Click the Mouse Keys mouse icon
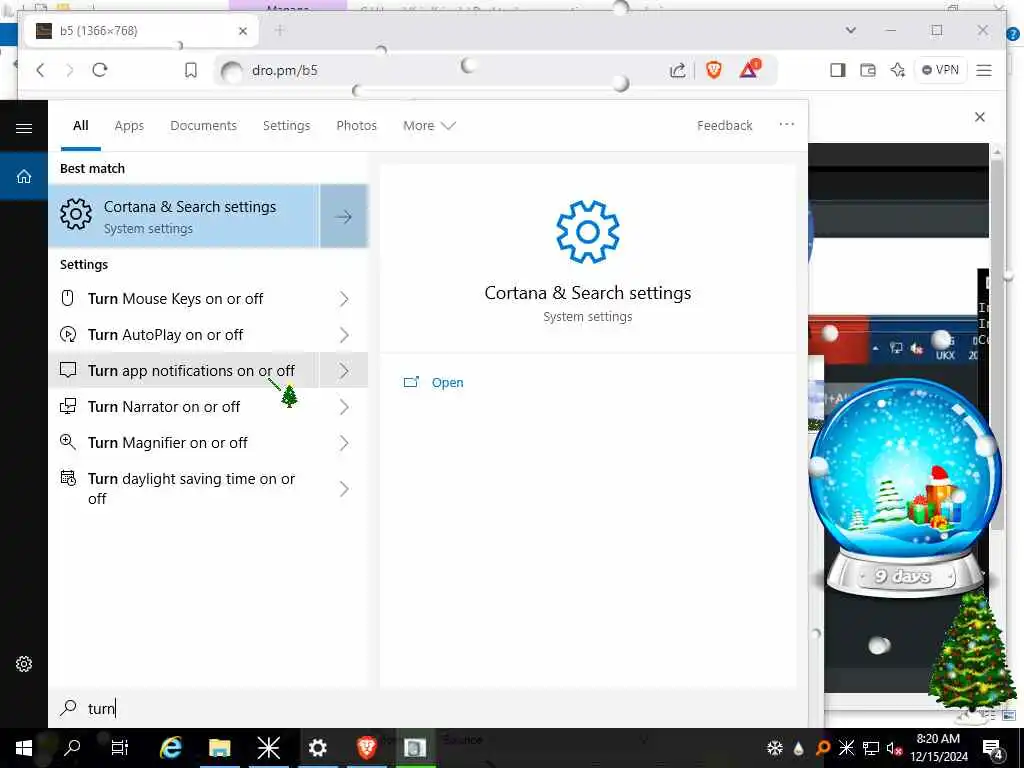Screen dimensions: 1024x768 [67, 298]
